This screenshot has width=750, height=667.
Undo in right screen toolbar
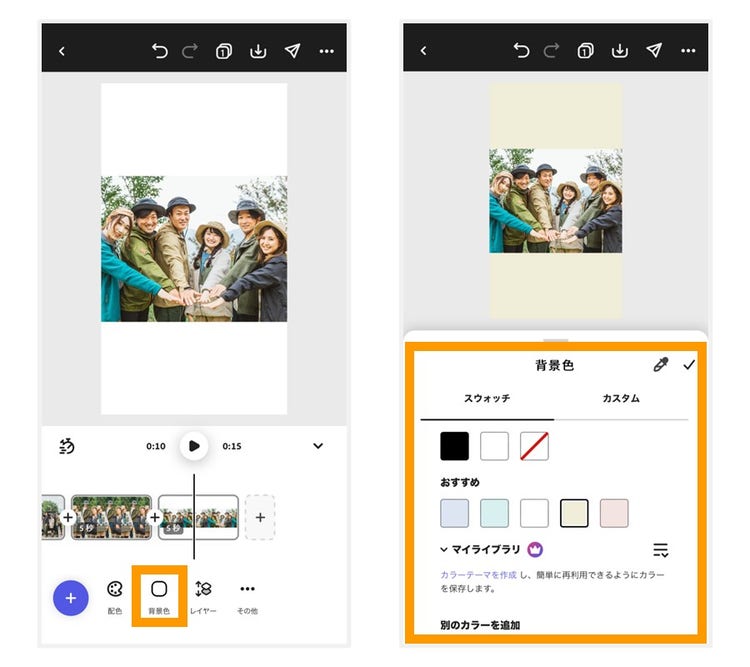click(521, 50)
